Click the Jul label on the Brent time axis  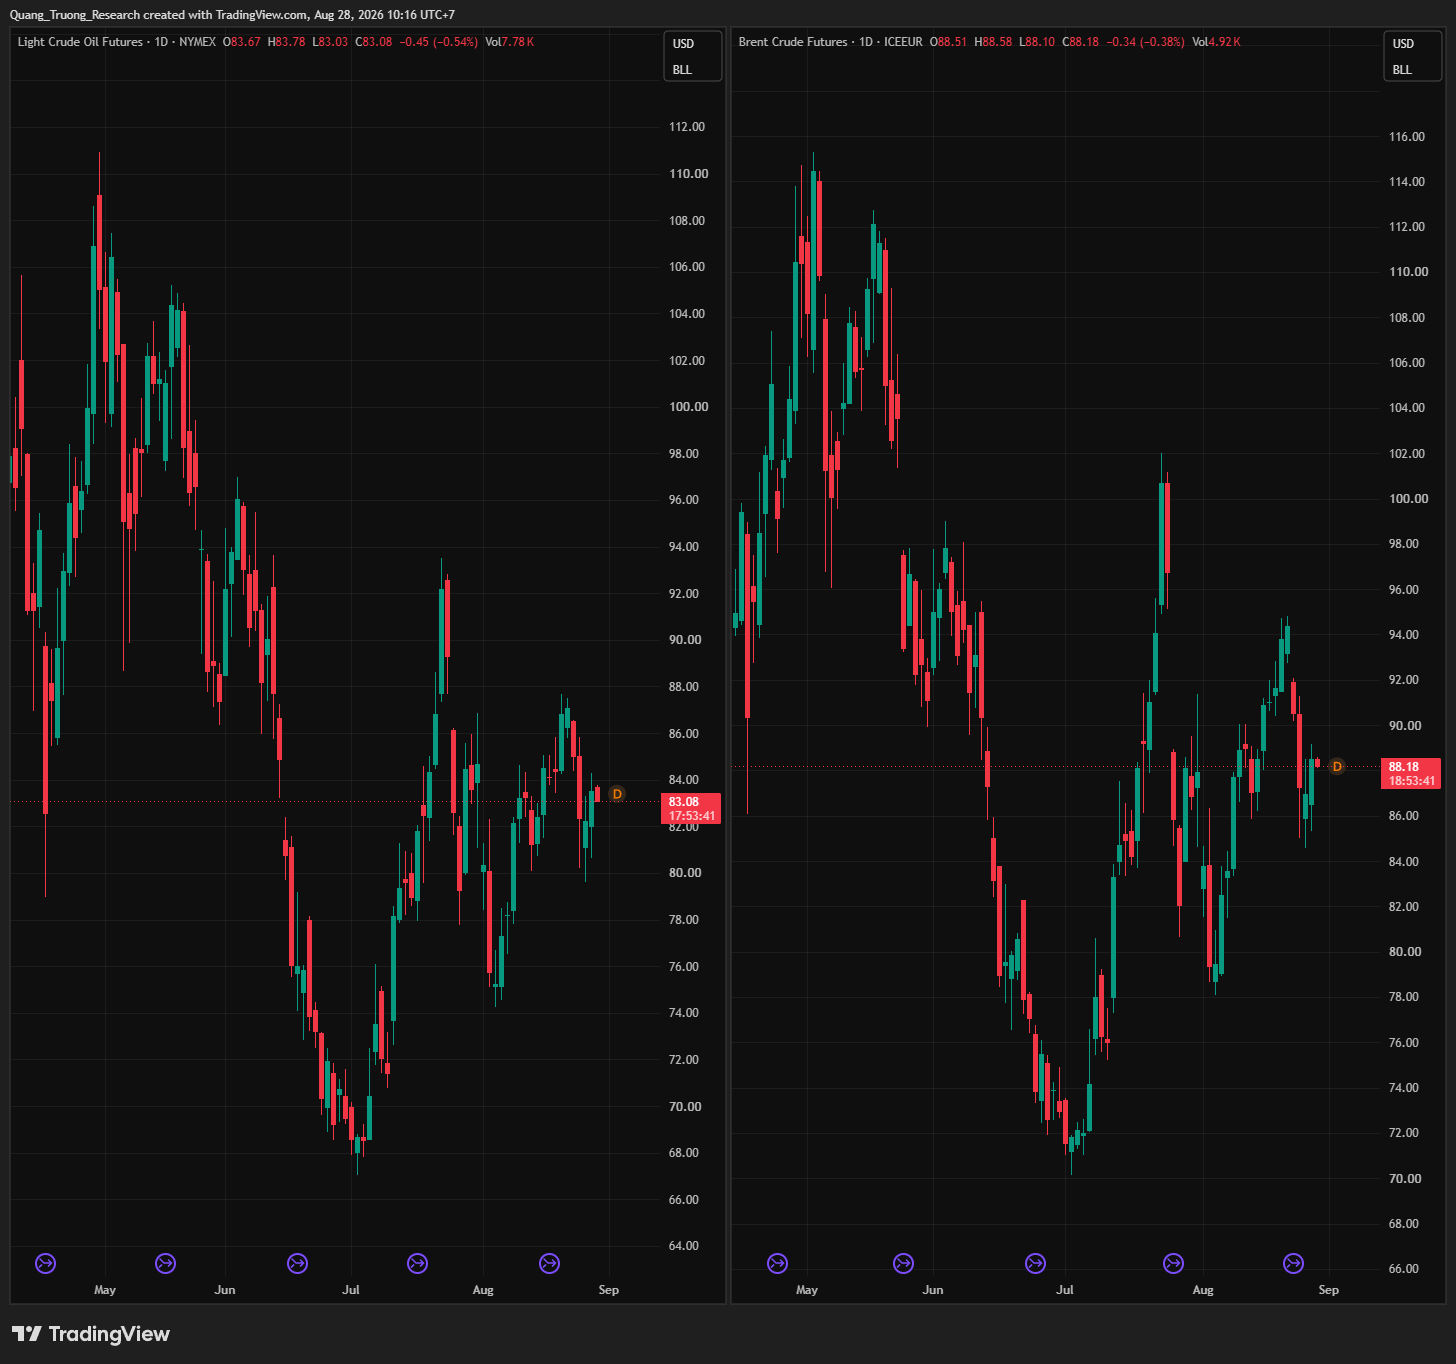click(1065, 1290)
